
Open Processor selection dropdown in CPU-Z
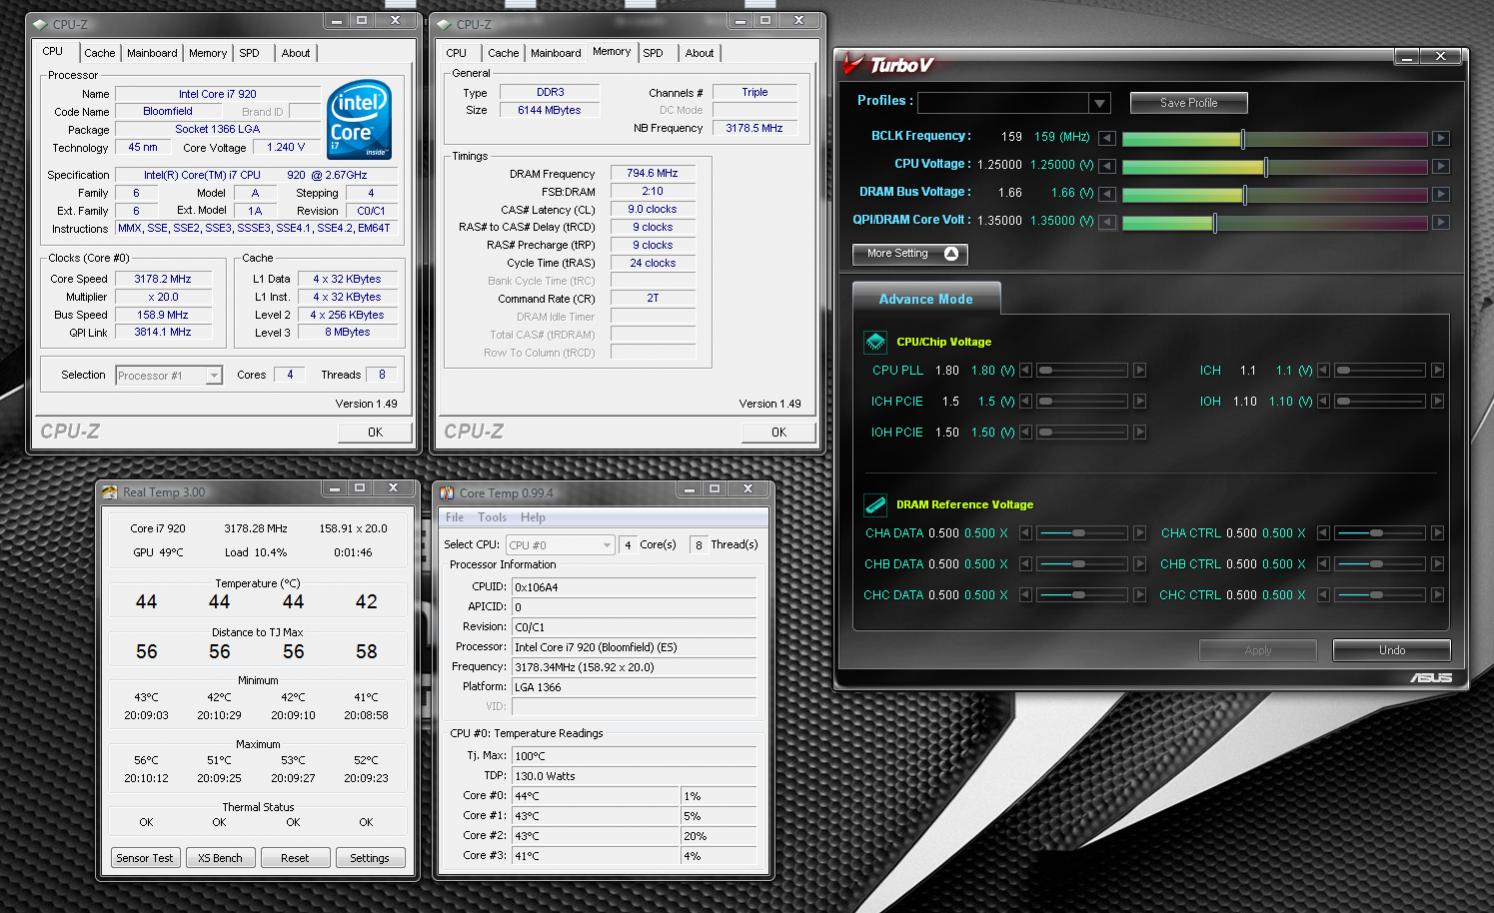click(x=213, y=376)
